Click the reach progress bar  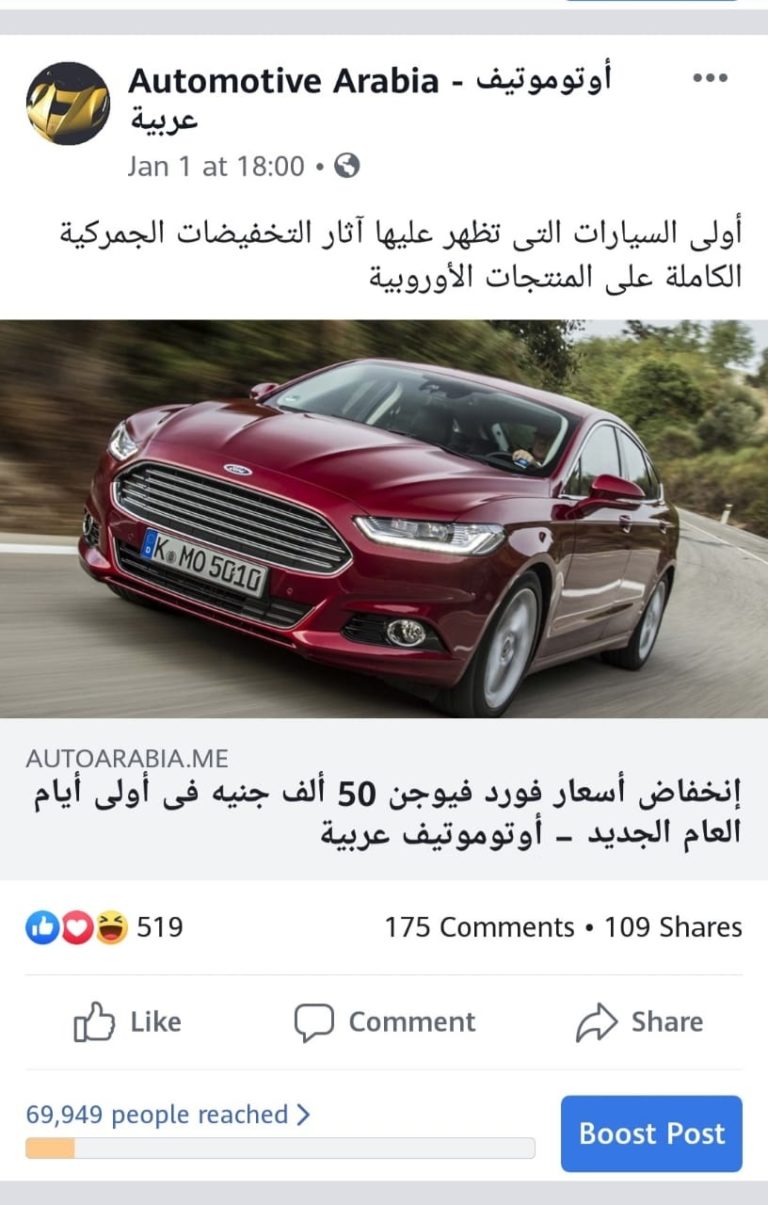280,1148
